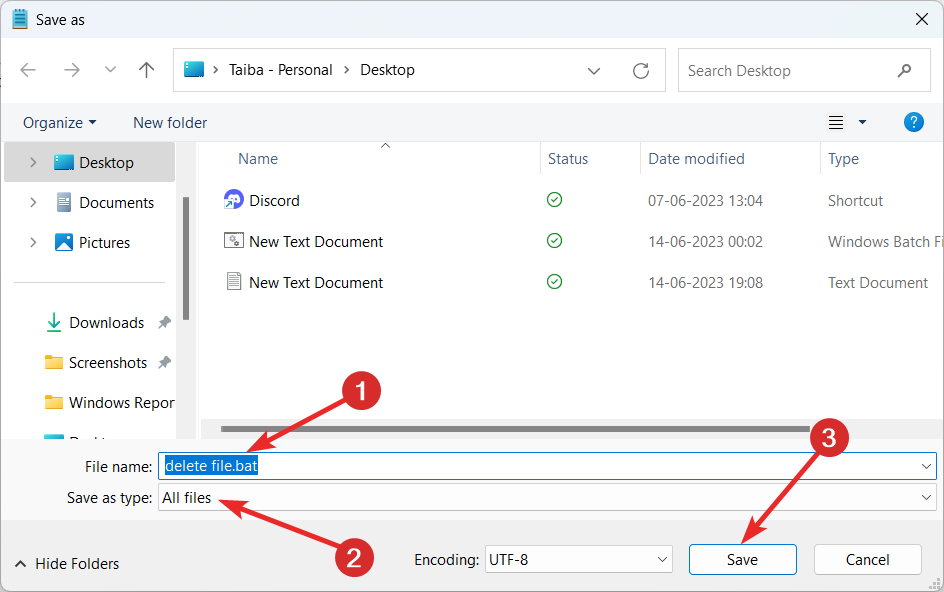Screen dimensions: 944x592
Task: Click the Notepad icon in the title bar
Action: coord(20,19)
